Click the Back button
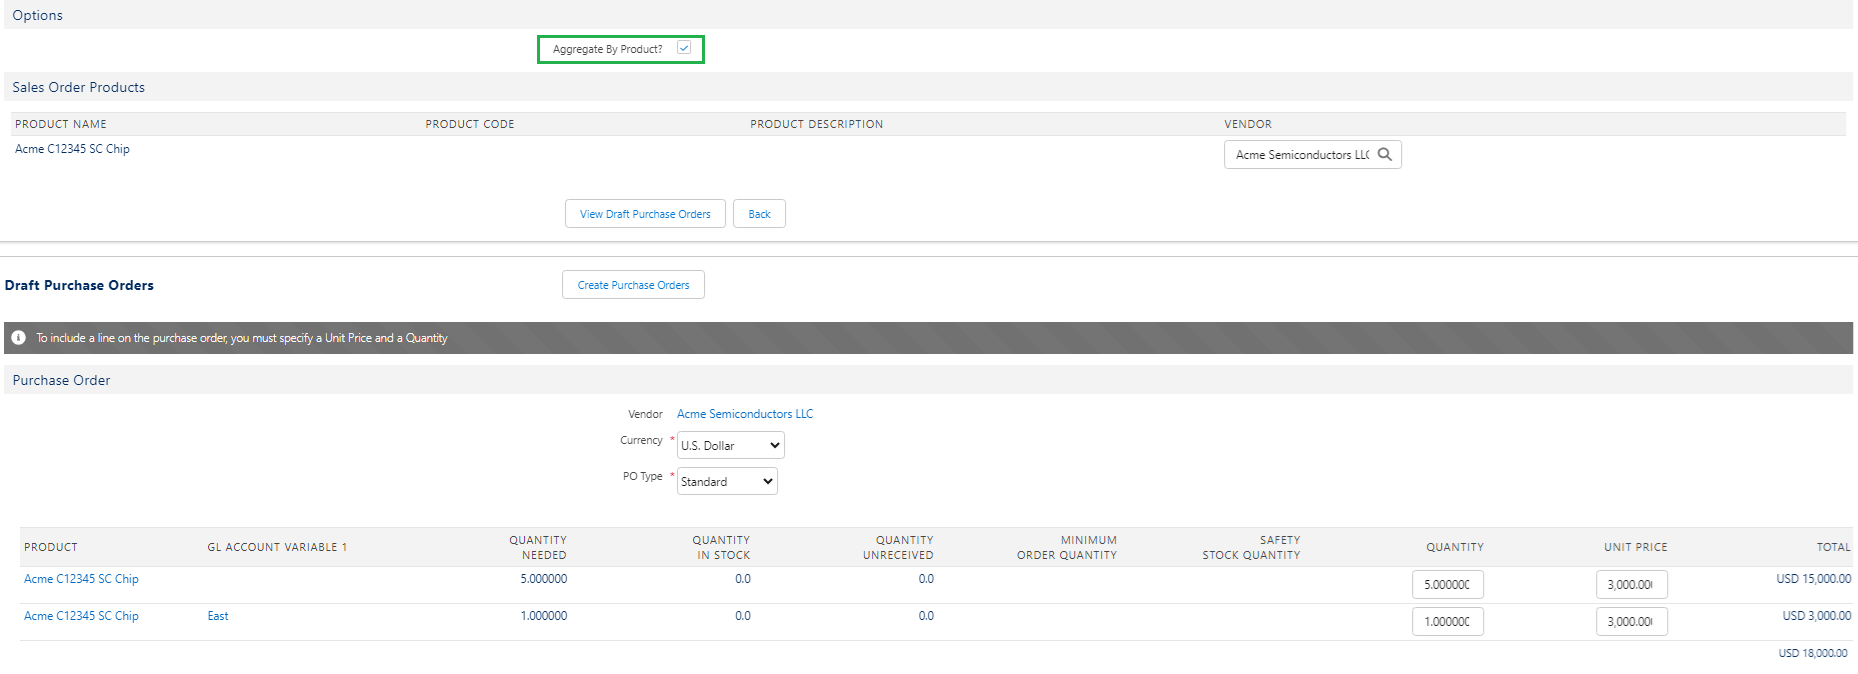This screenshot has height=674, width=1858. pos(759,214)
